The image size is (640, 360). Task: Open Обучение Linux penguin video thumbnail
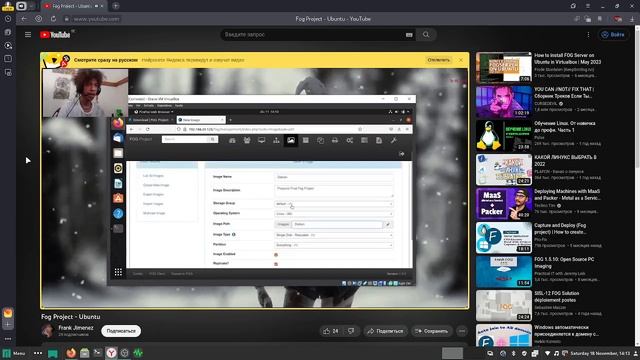pyautogui.click(x=504, y=136)
